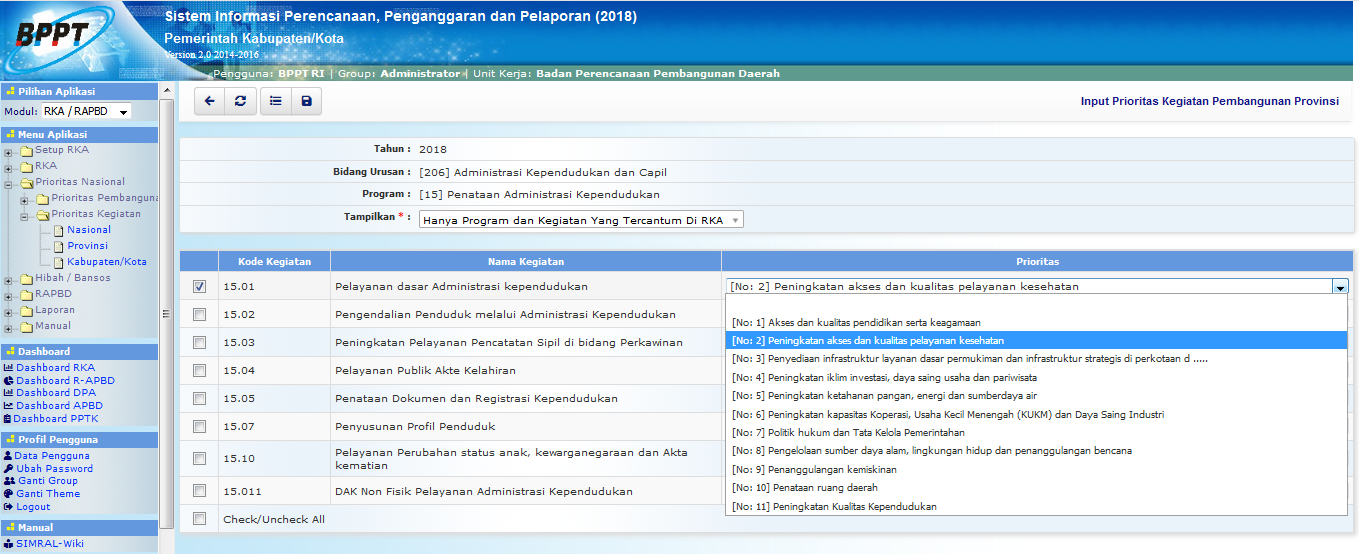The height and width of the screenshot is (554, 1359).
Task: Tick the checkbox for kegiatan 15.04
Action: coord(200,371)
